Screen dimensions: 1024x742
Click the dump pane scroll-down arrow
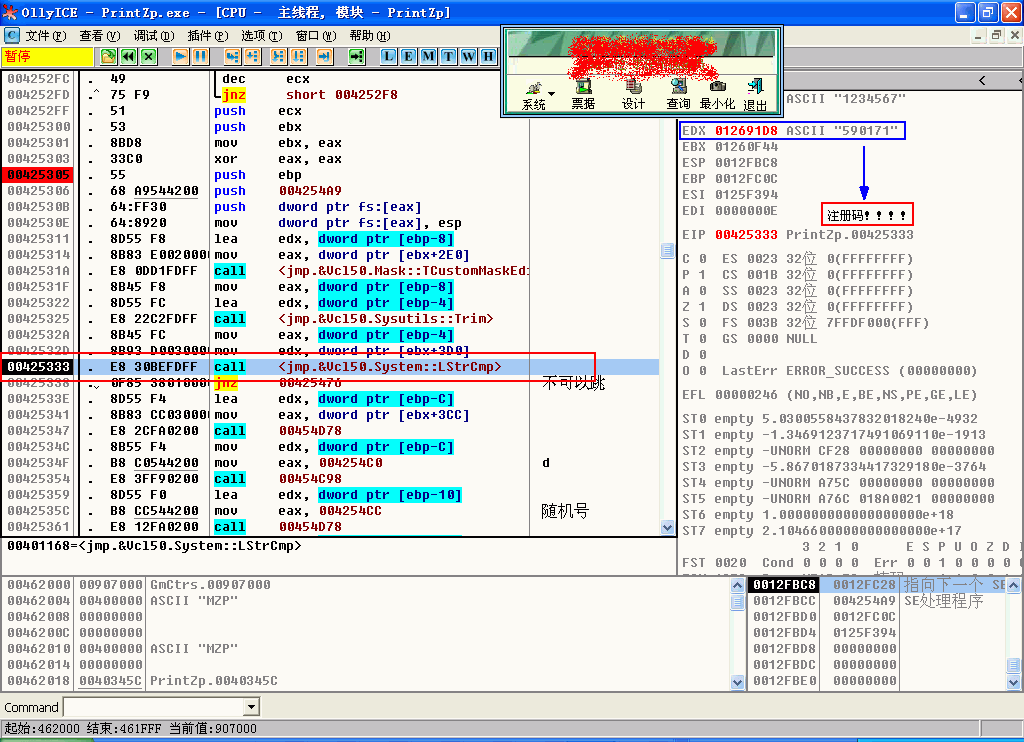737,683
